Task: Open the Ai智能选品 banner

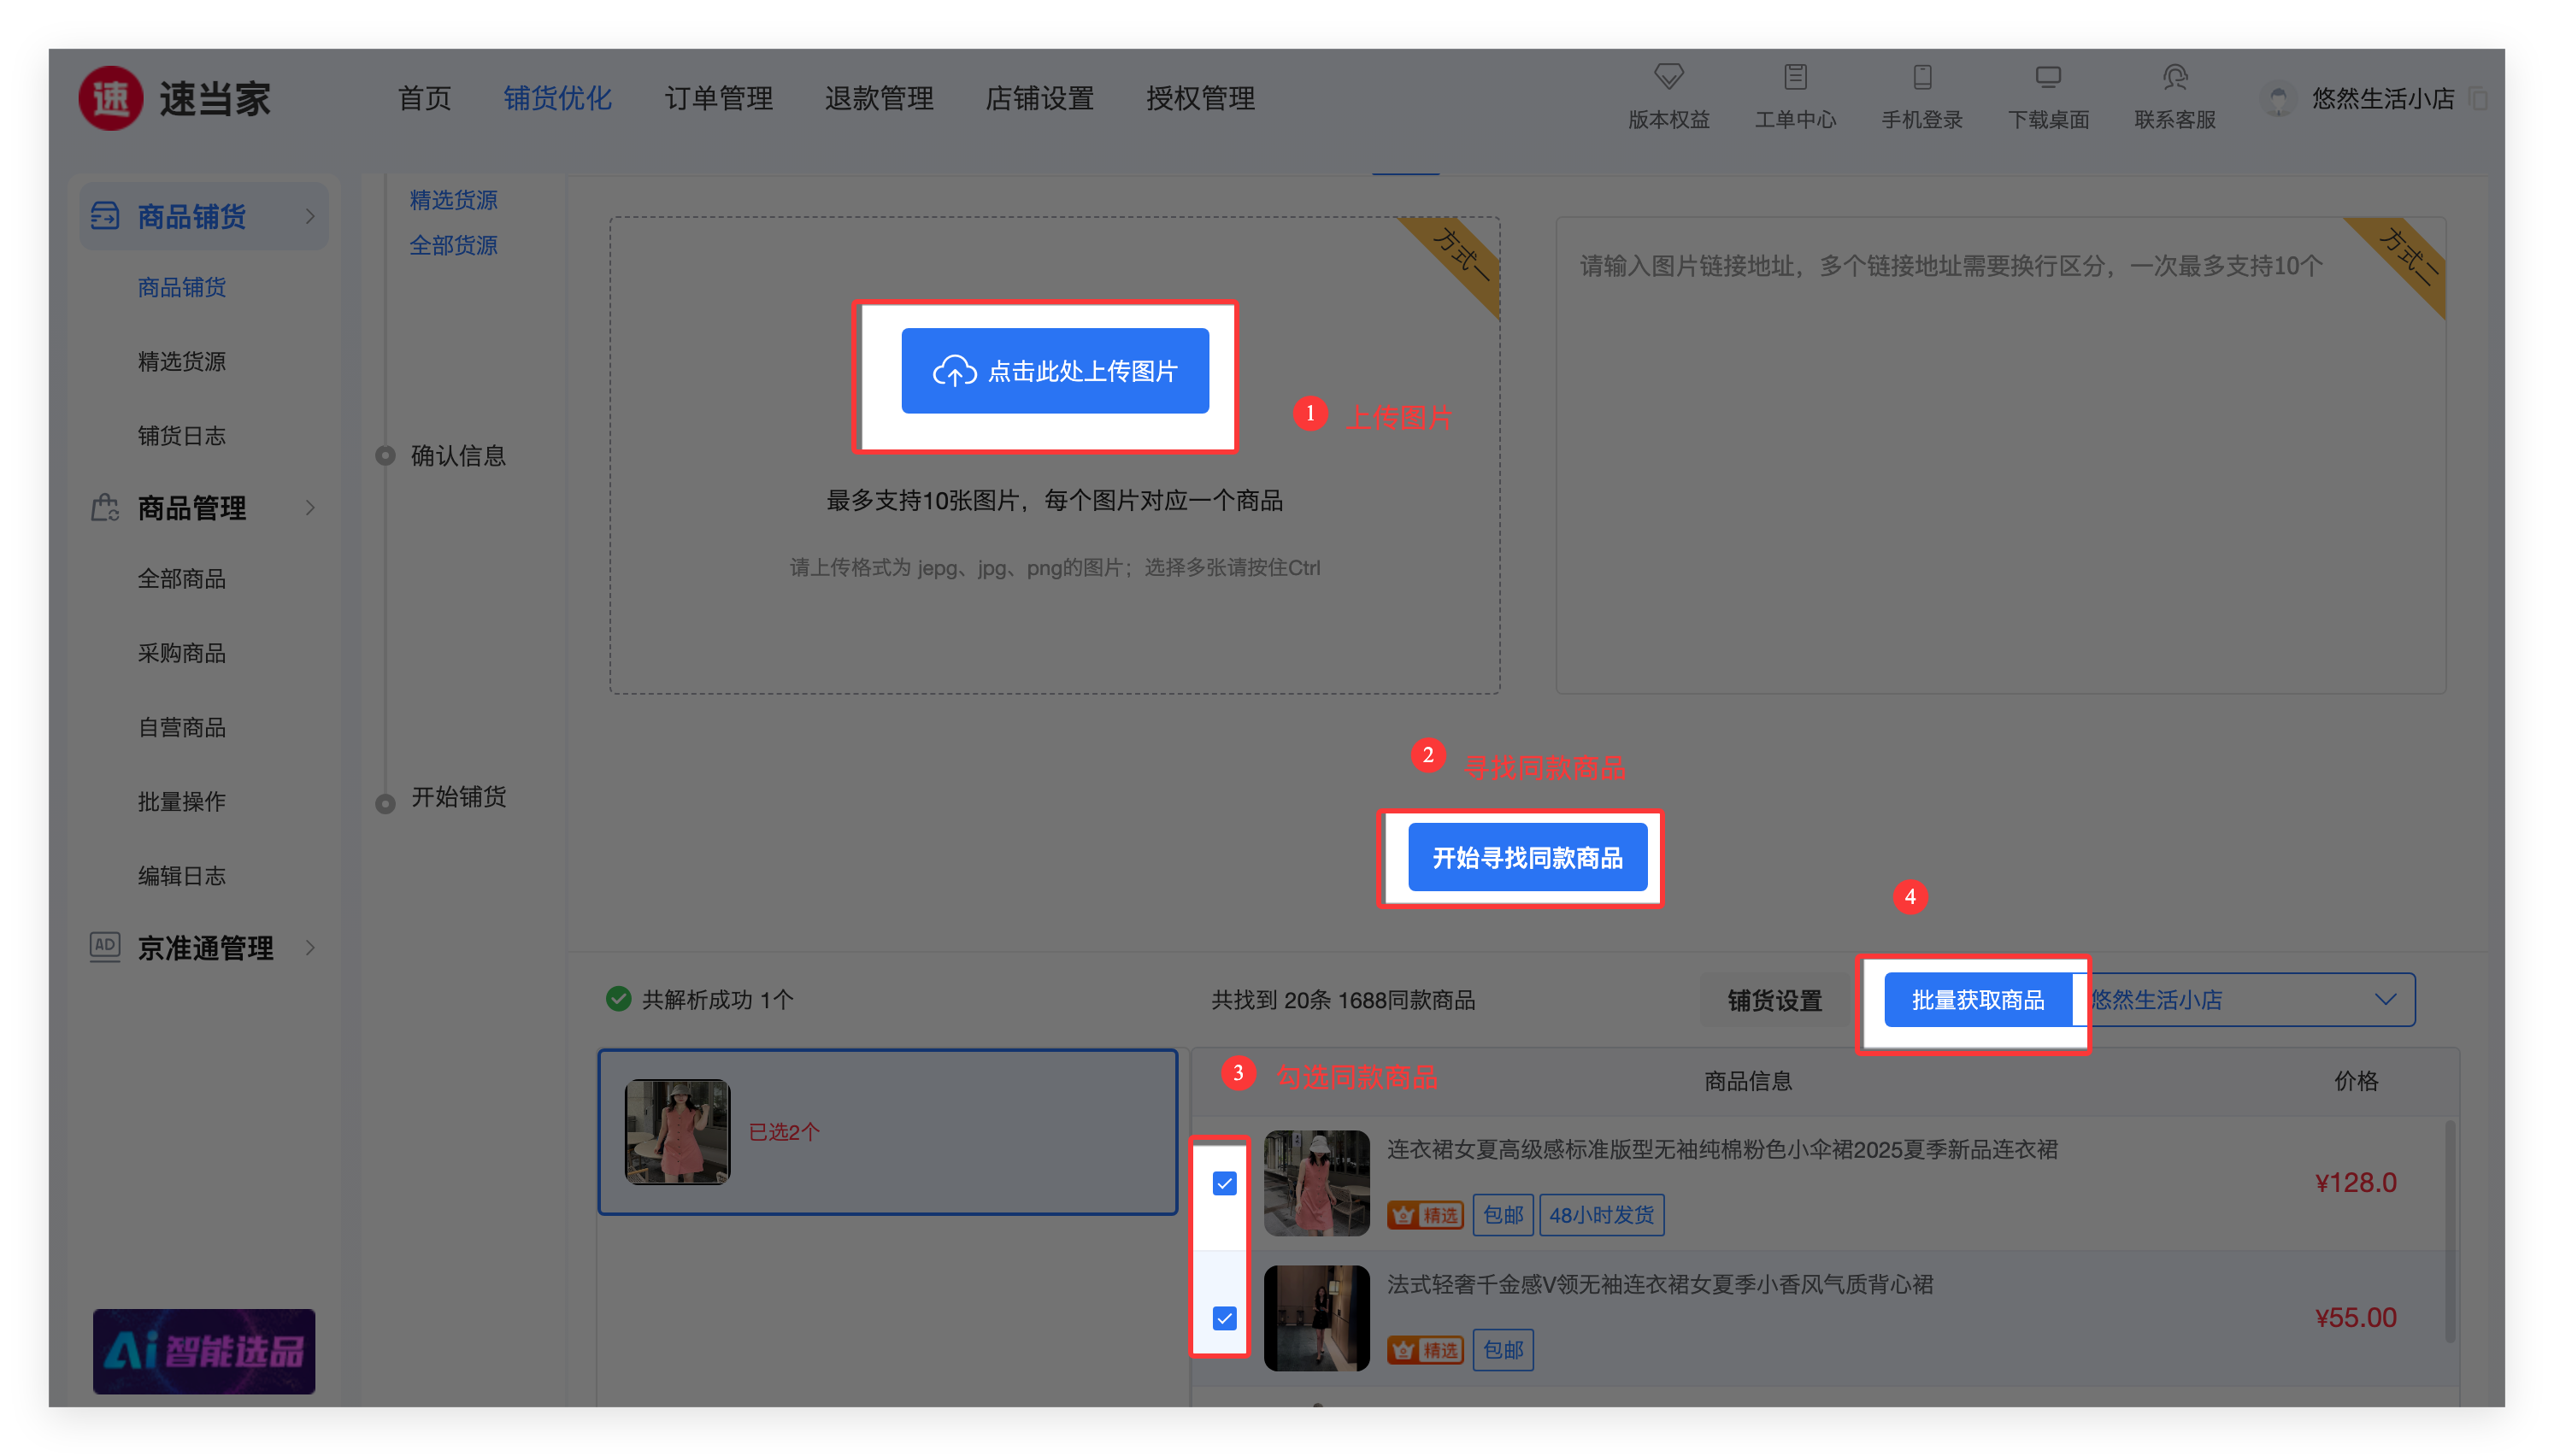Action: (204, 1351)
